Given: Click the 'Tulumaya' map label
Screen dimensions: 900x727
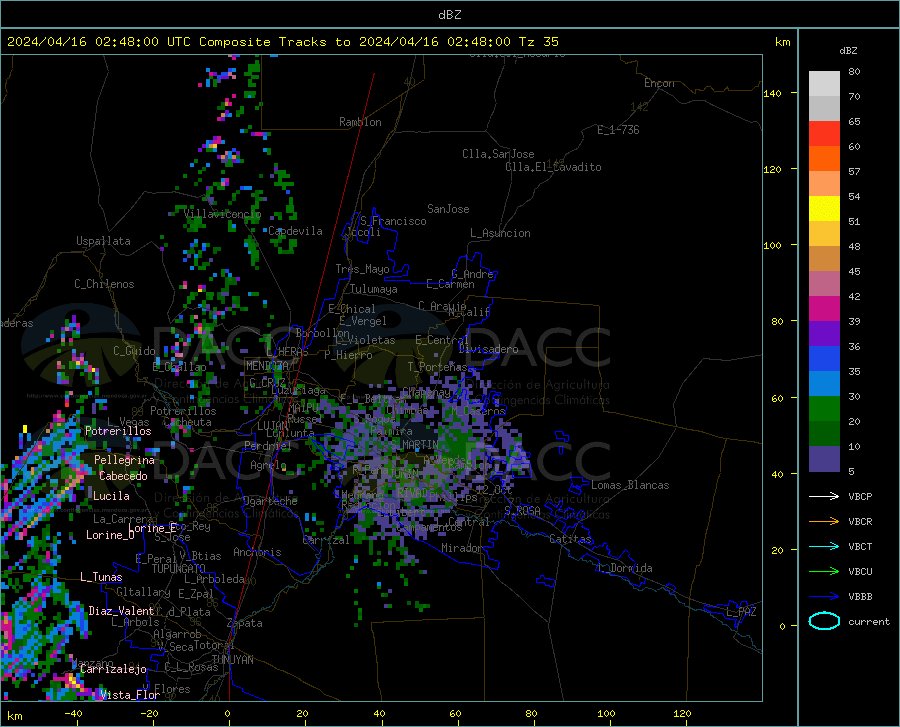Looking at the screenshot, I should [x=374, y=289].
